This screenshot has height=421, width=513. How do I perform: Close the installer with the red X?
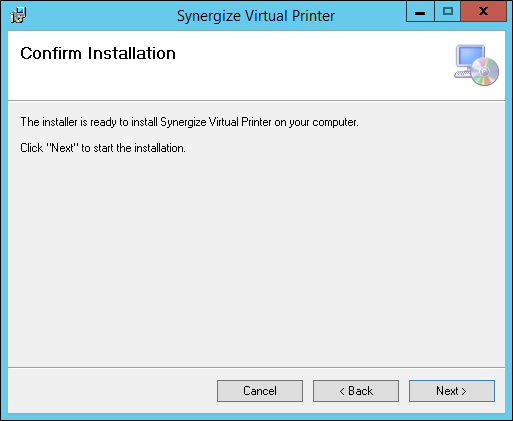click(x=483, y=12)
